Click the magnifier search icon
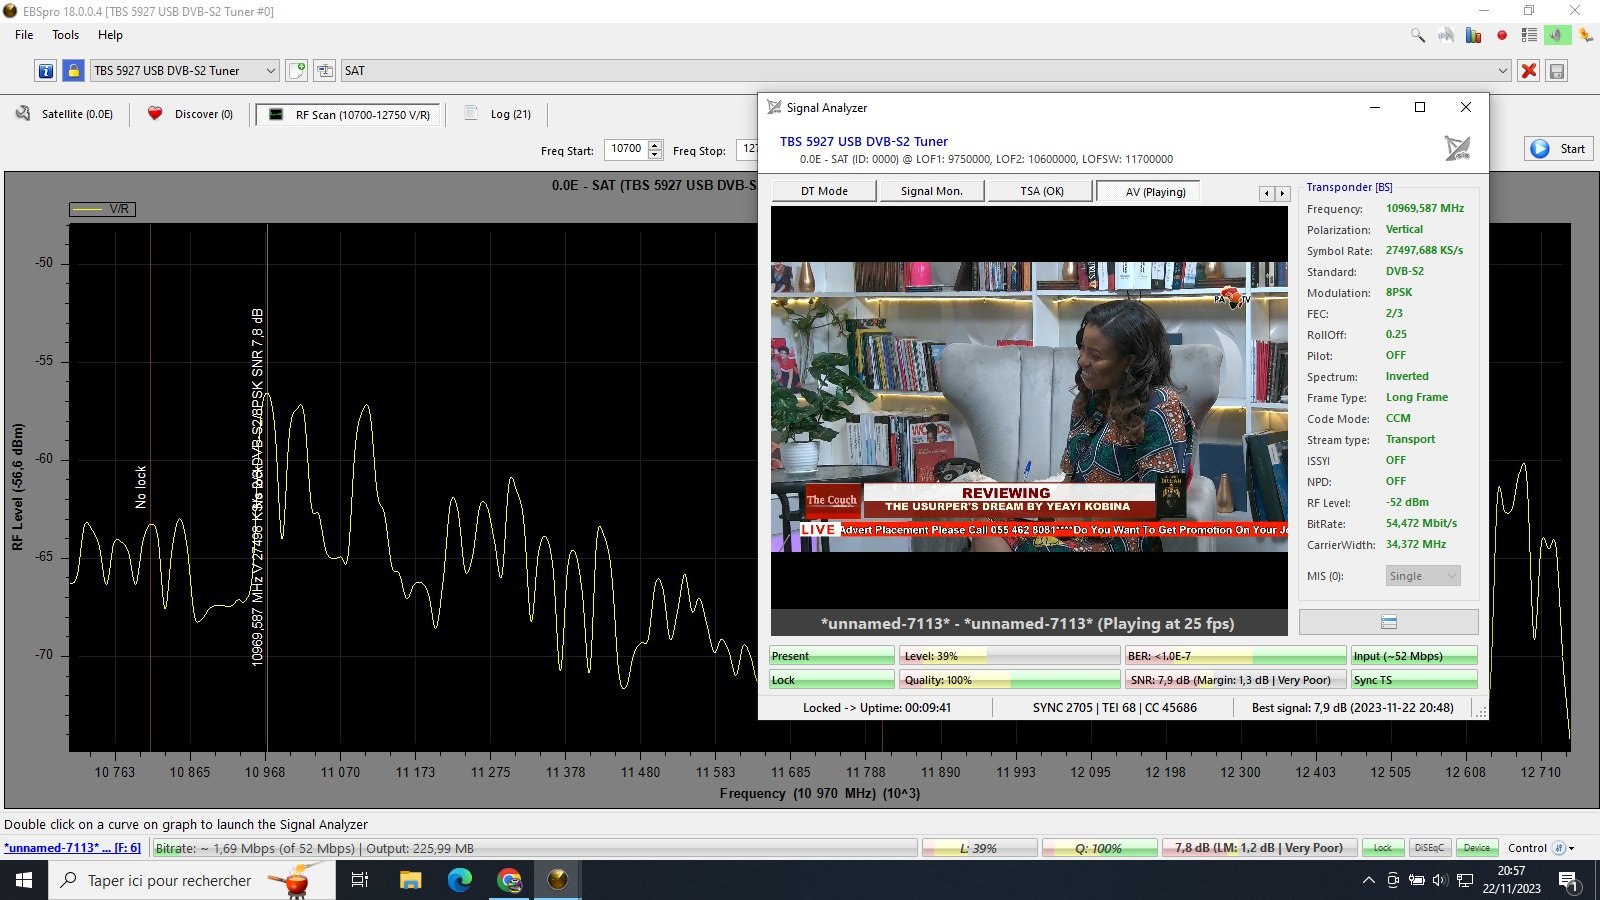 pos(1418,35)
